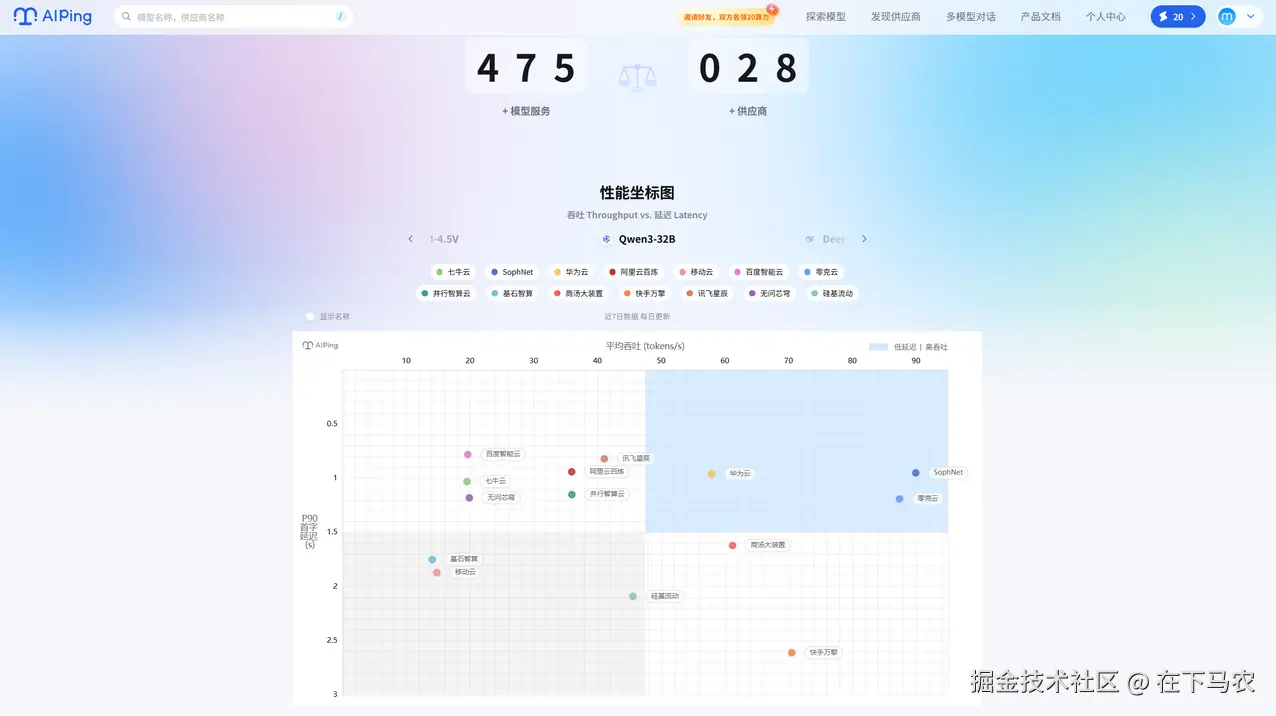This screenshot has width=1276, height=716.
Task: Click the balance scale icon between counters
Action: 637,77
